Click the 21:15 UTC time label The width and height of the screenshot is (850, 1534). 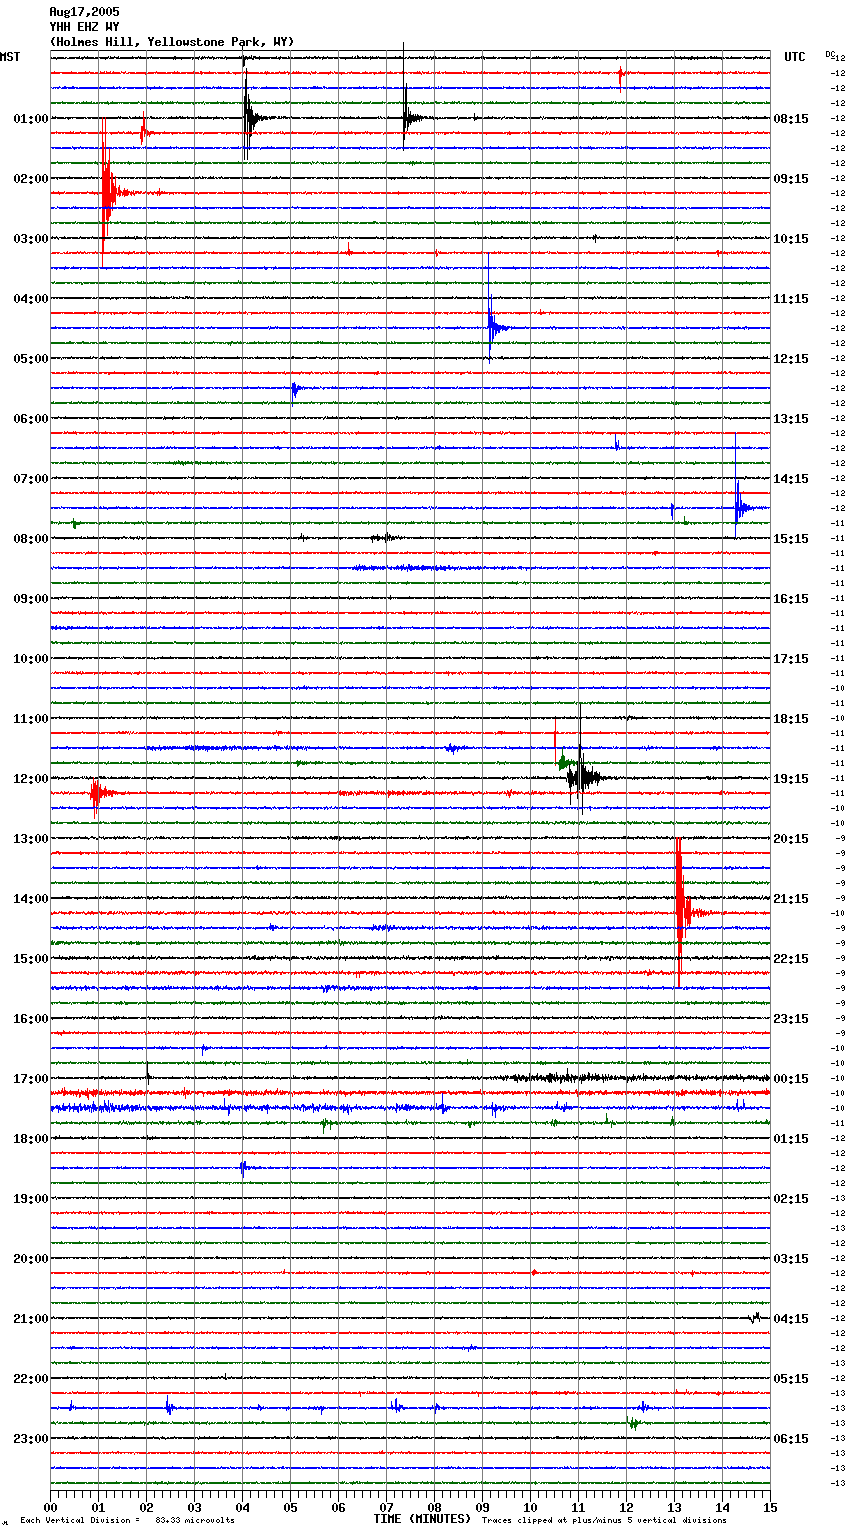coord(791,899)
